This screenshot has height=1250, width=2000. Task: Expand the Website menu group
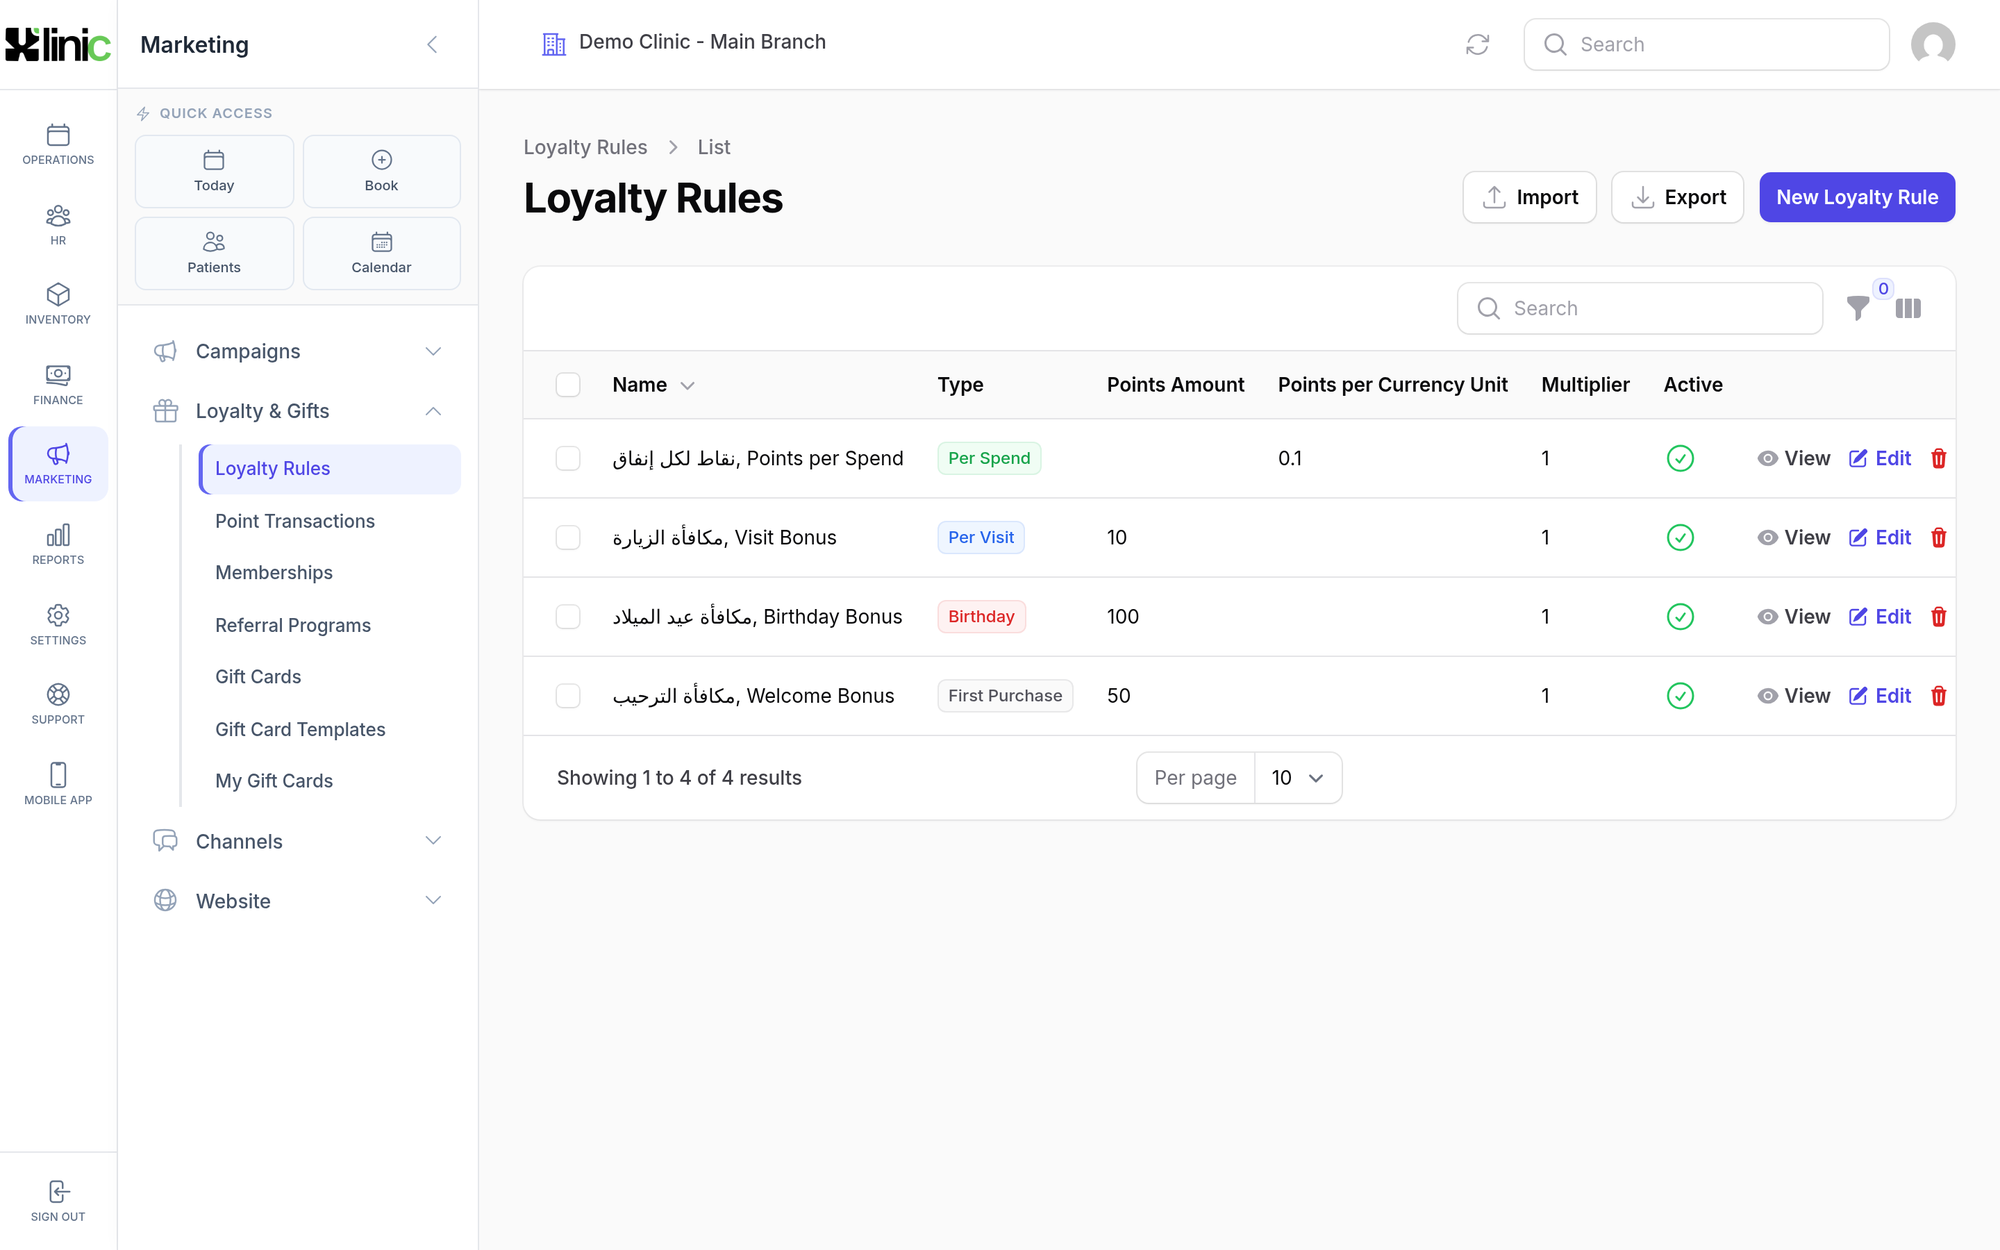click(297, 901)
